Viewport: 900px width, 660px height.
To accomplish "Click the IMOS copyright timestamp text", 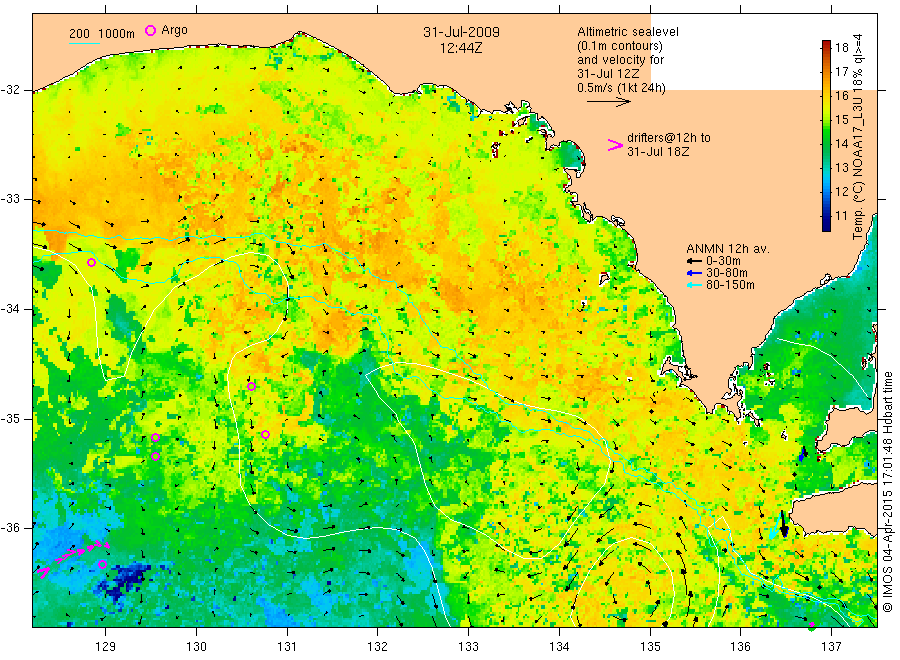I will click(x=887, y=491).
